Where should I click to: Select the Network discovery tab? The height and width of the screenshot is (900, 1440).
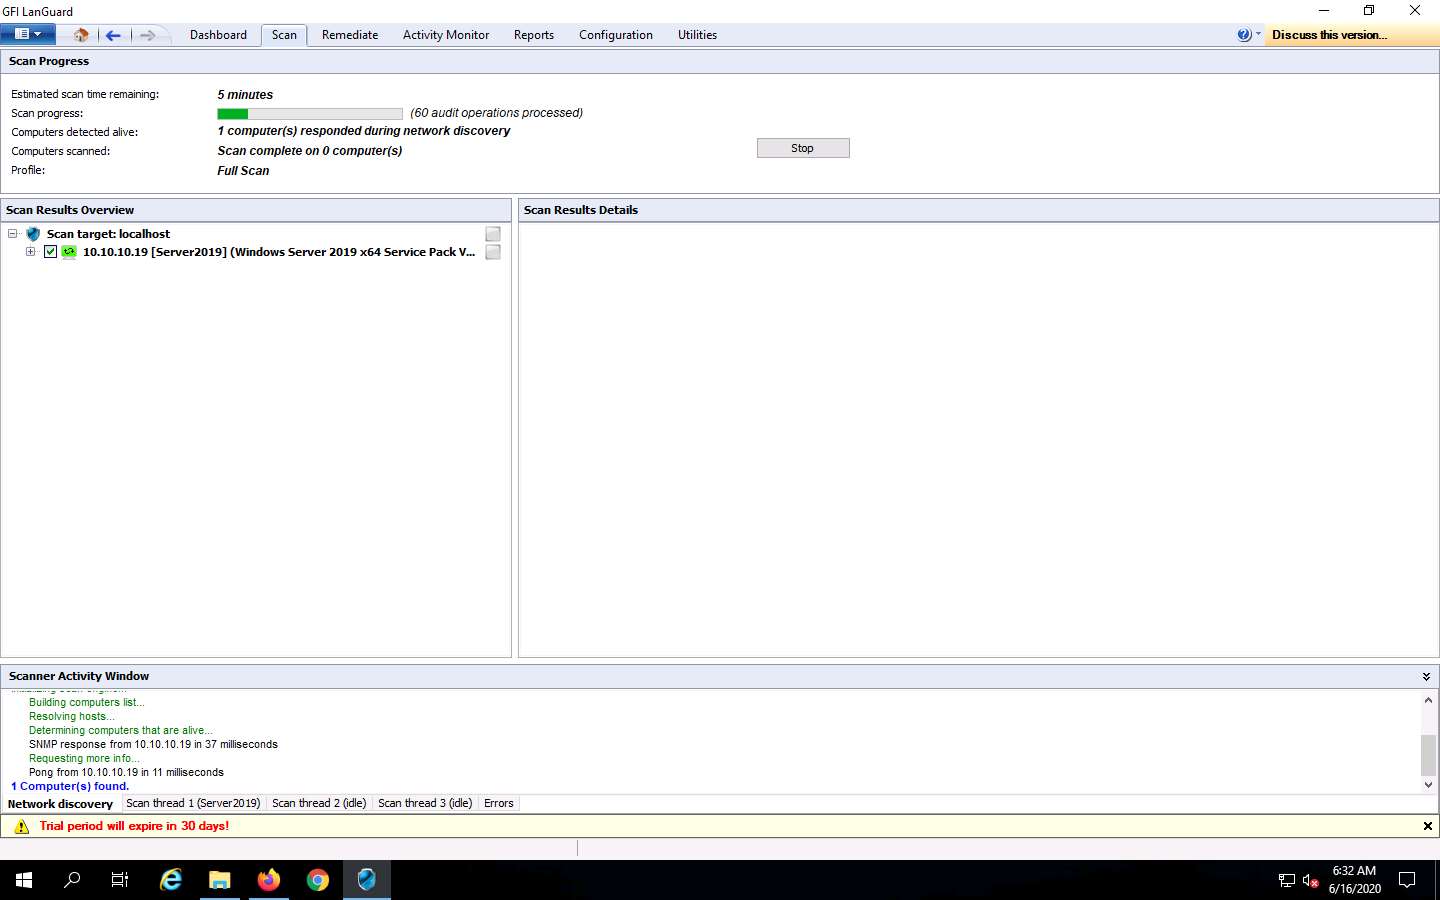coord(60,804)
